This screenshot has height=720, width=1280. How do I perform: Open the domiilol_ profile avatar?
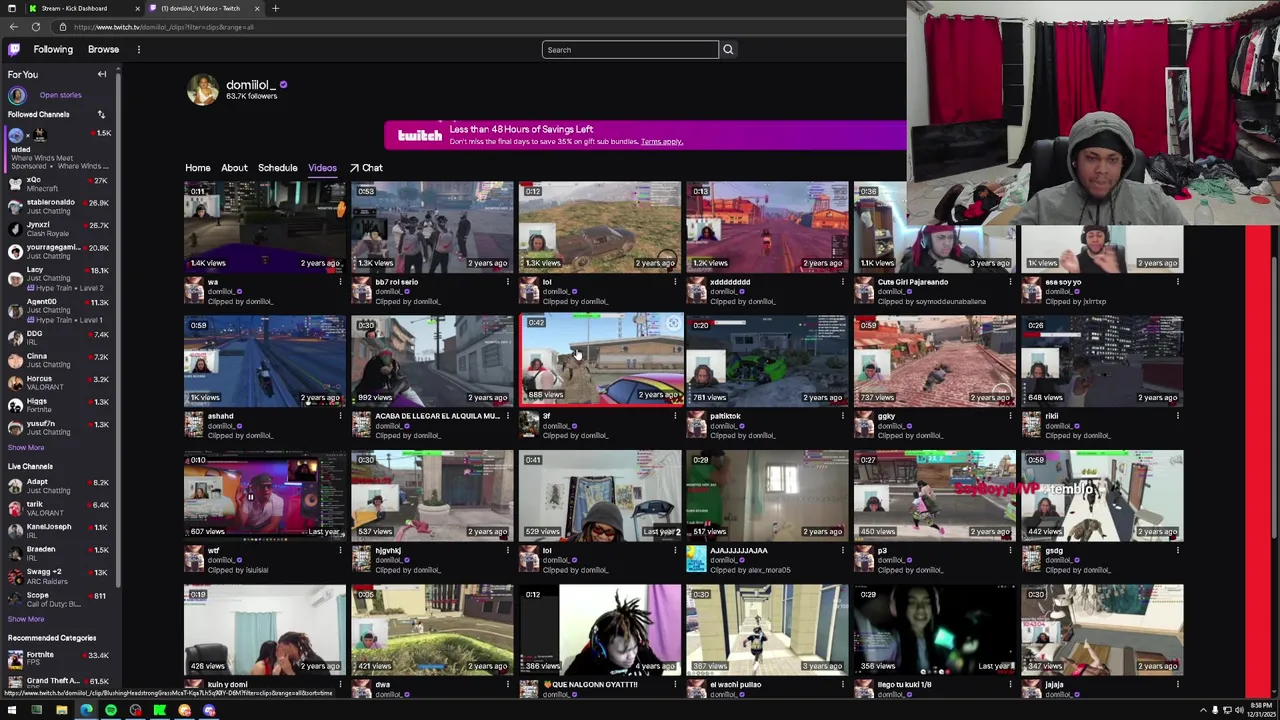(x=202, y=89)
